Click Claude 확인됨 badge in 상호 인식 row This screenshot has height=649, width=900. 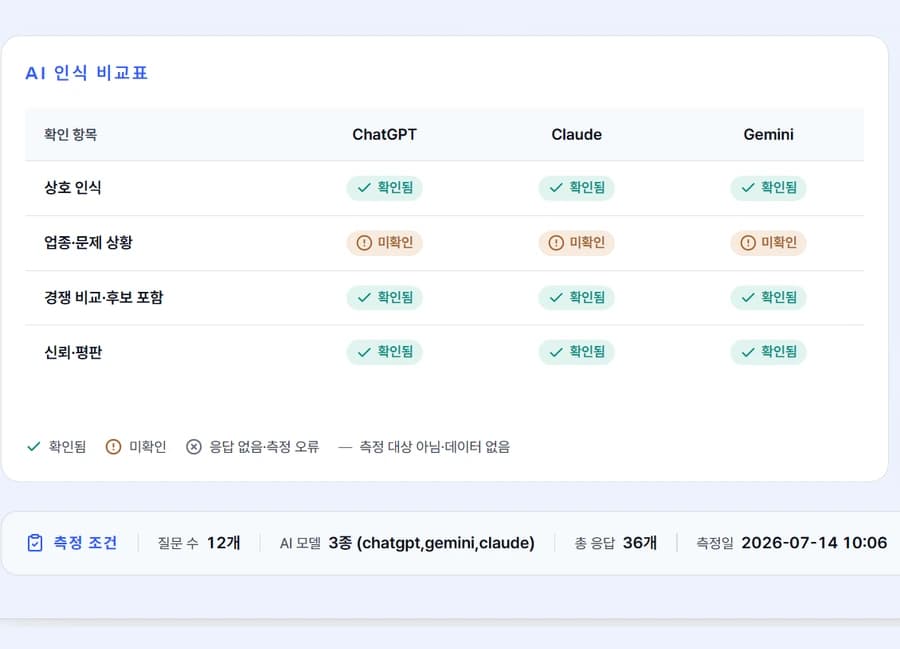[x=576, y=188]
